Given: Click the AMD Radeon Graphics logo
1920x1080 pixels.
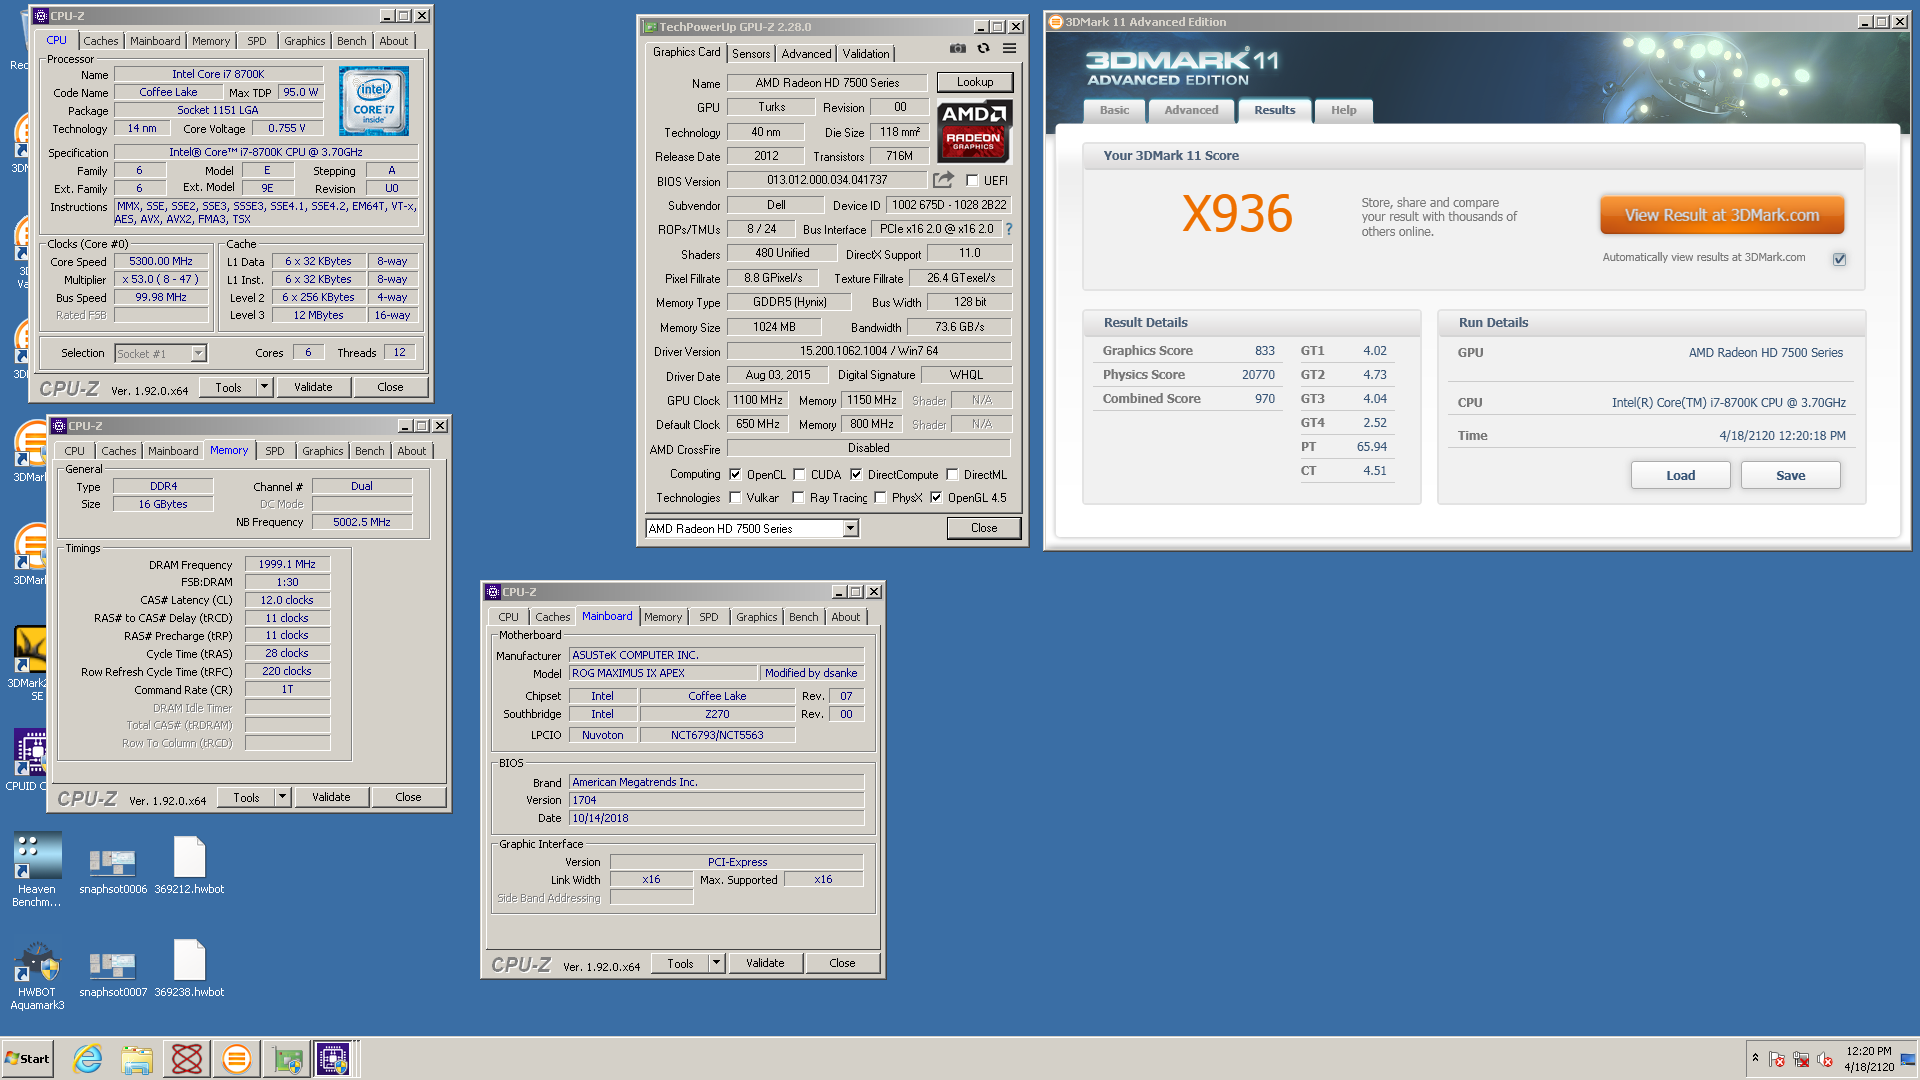Looking at the screenshot, I should pos(974,131).
